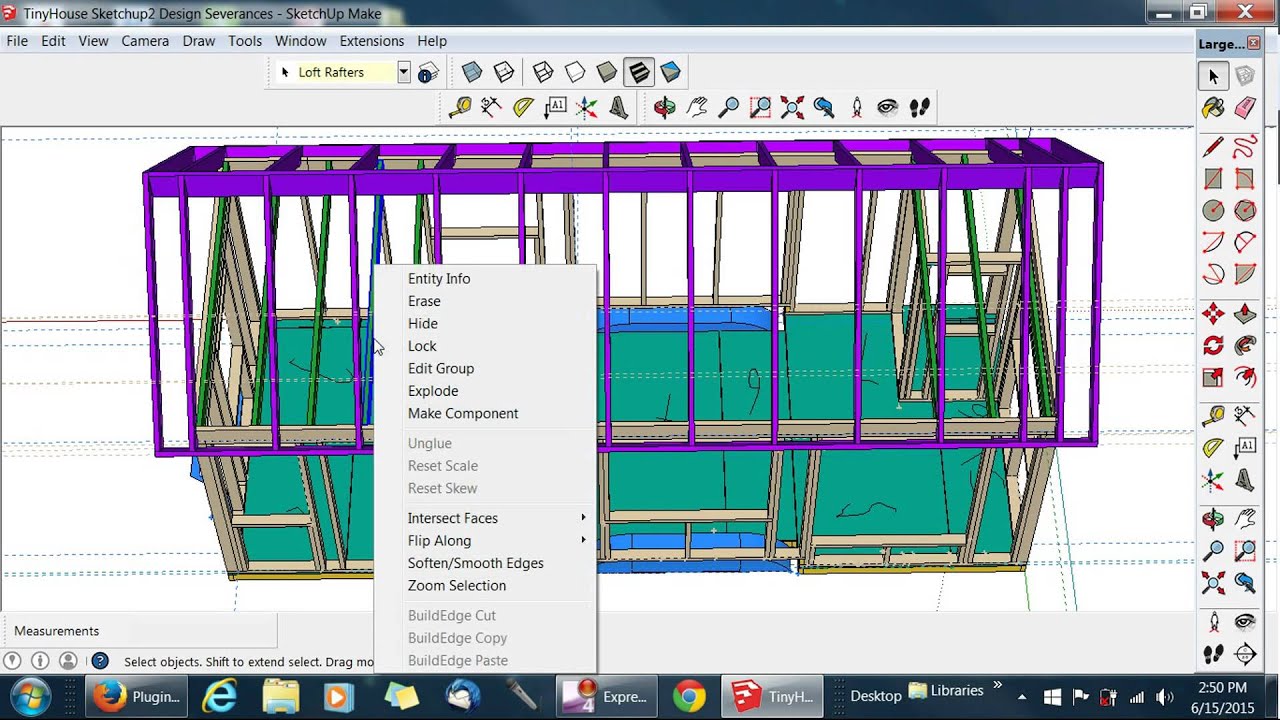Select Zoom Extents in top toolbar
Image resolution: width=1280 pixels, height=720 pixels.
[792, 107]
